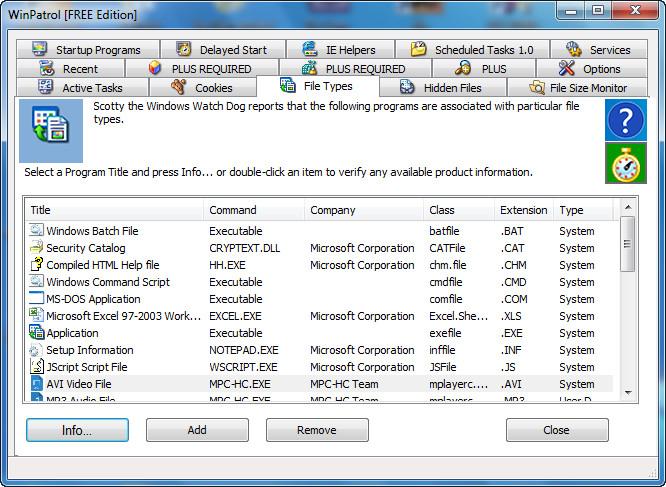Screen dimensions: 666x487
Task: Click the Windows Command Script row icon
Action: pyautogui.click(x=36, y=282)
